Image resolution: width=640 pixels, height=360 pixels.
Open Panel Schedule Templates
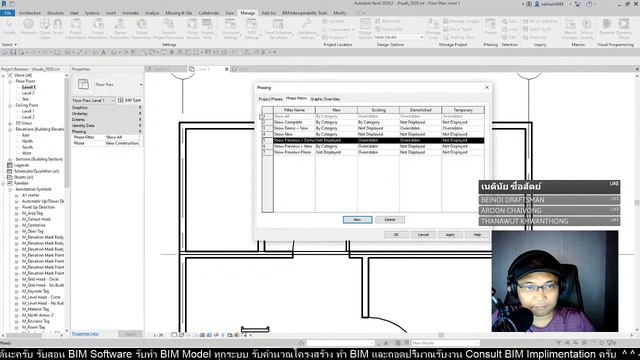click(278, 28)
